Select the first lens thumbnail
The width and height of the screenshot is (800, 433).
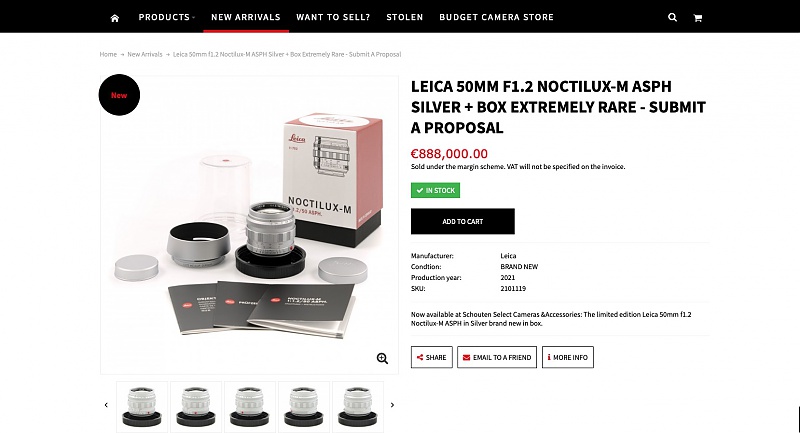(x=142, y=406)
